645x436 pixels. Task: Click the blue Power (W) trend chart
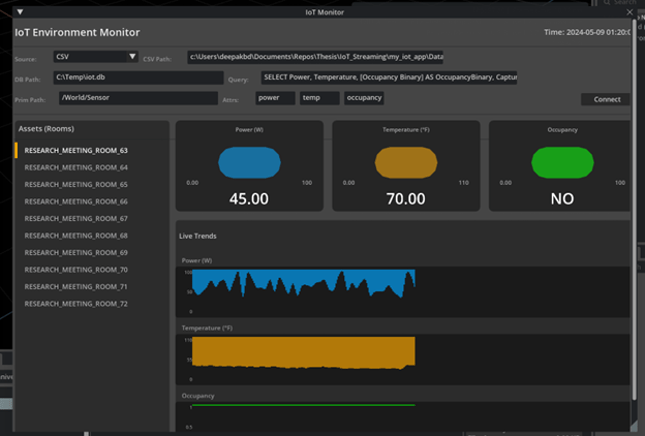click(304, 283)
